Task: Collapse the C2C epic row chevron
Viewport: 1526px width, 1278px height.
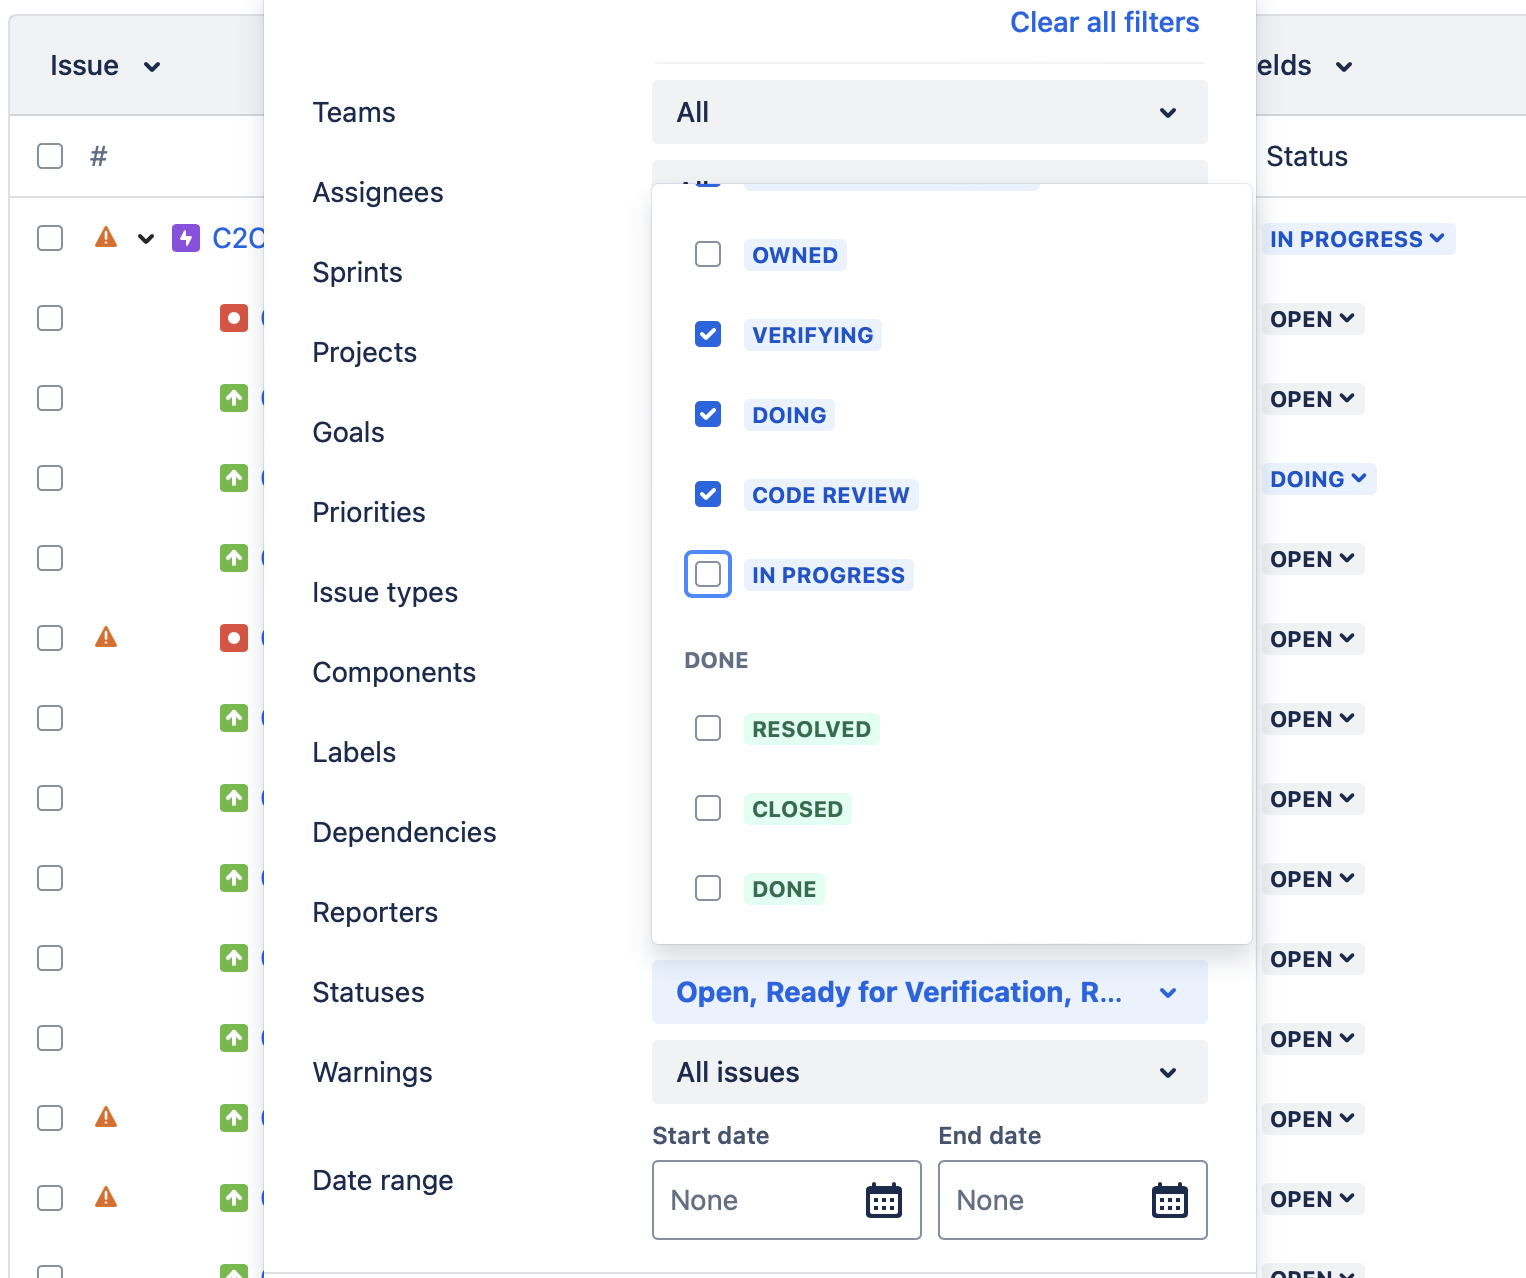Action: [146, 238]
